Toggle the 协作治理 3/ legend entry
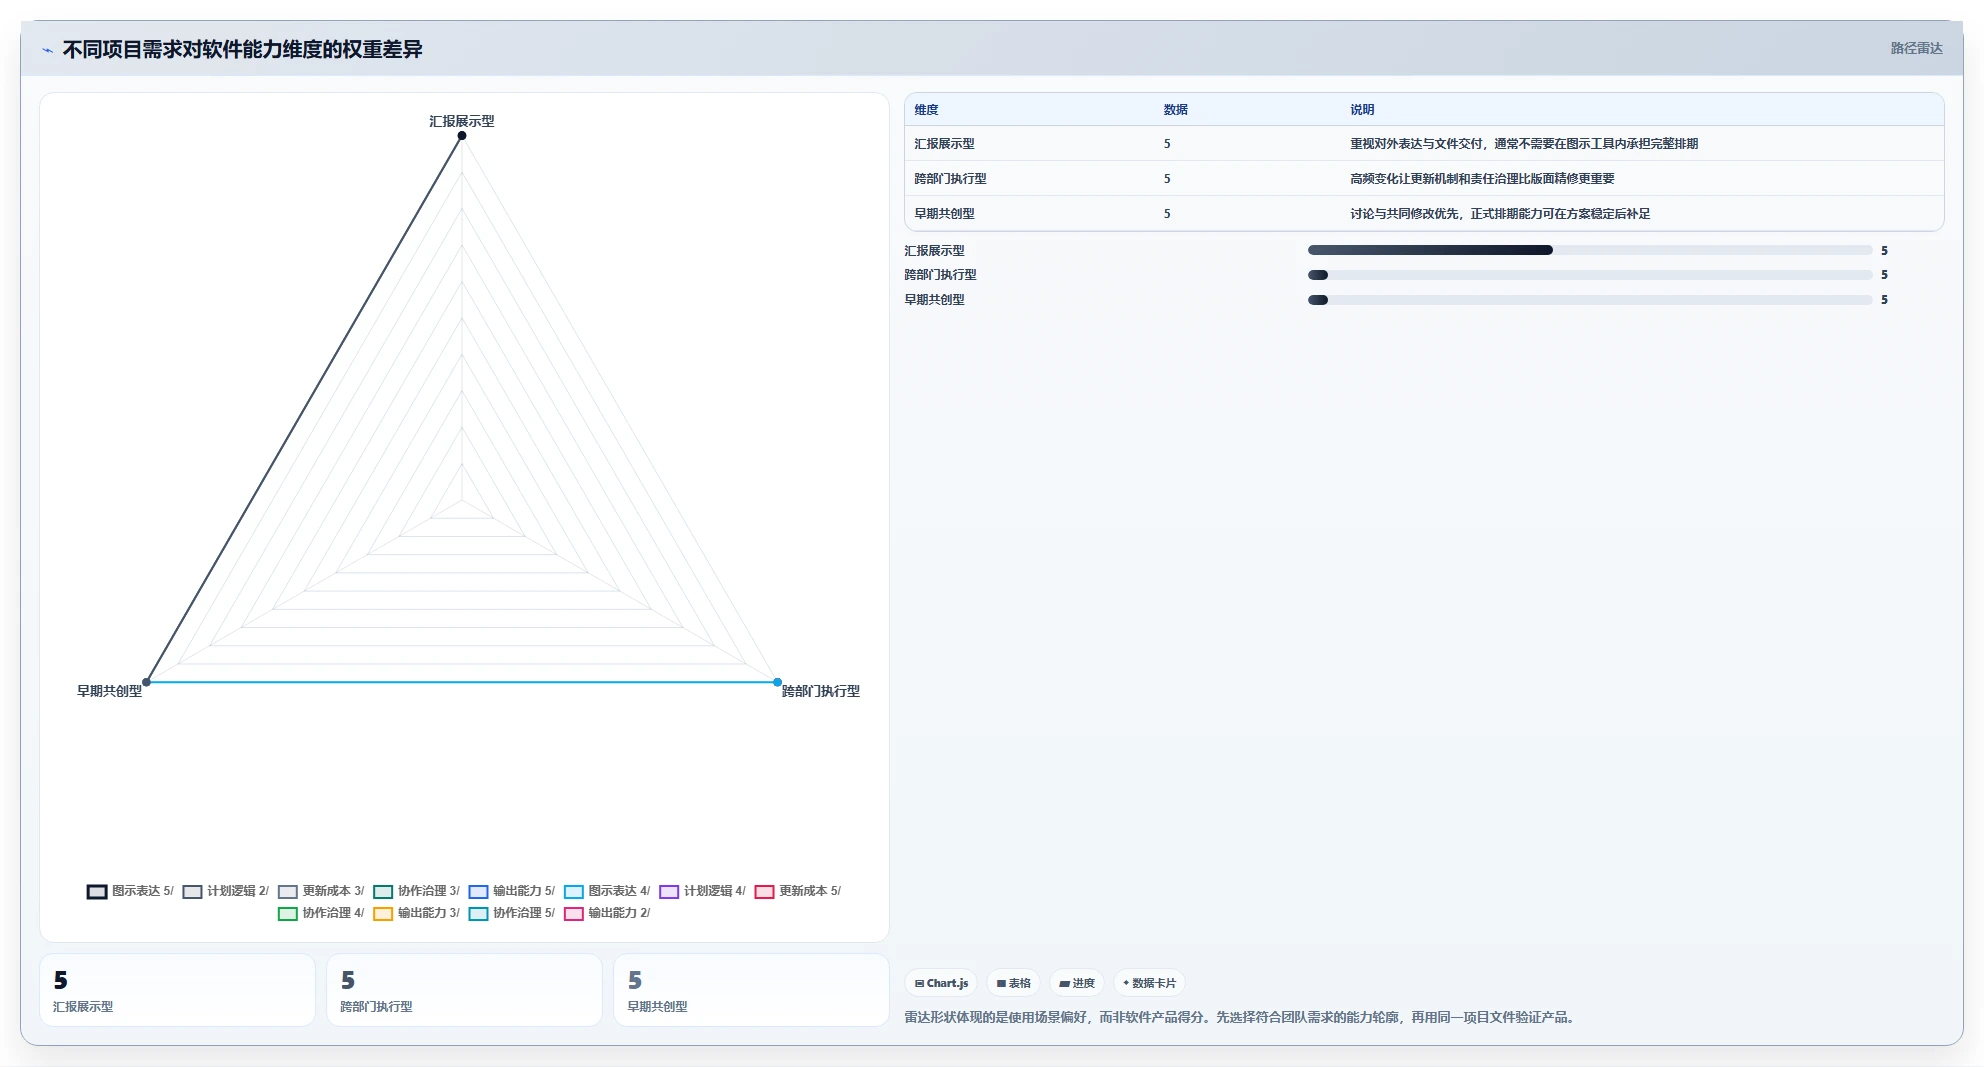Viewport: 1984px width, 1067px height. point(416,891)
